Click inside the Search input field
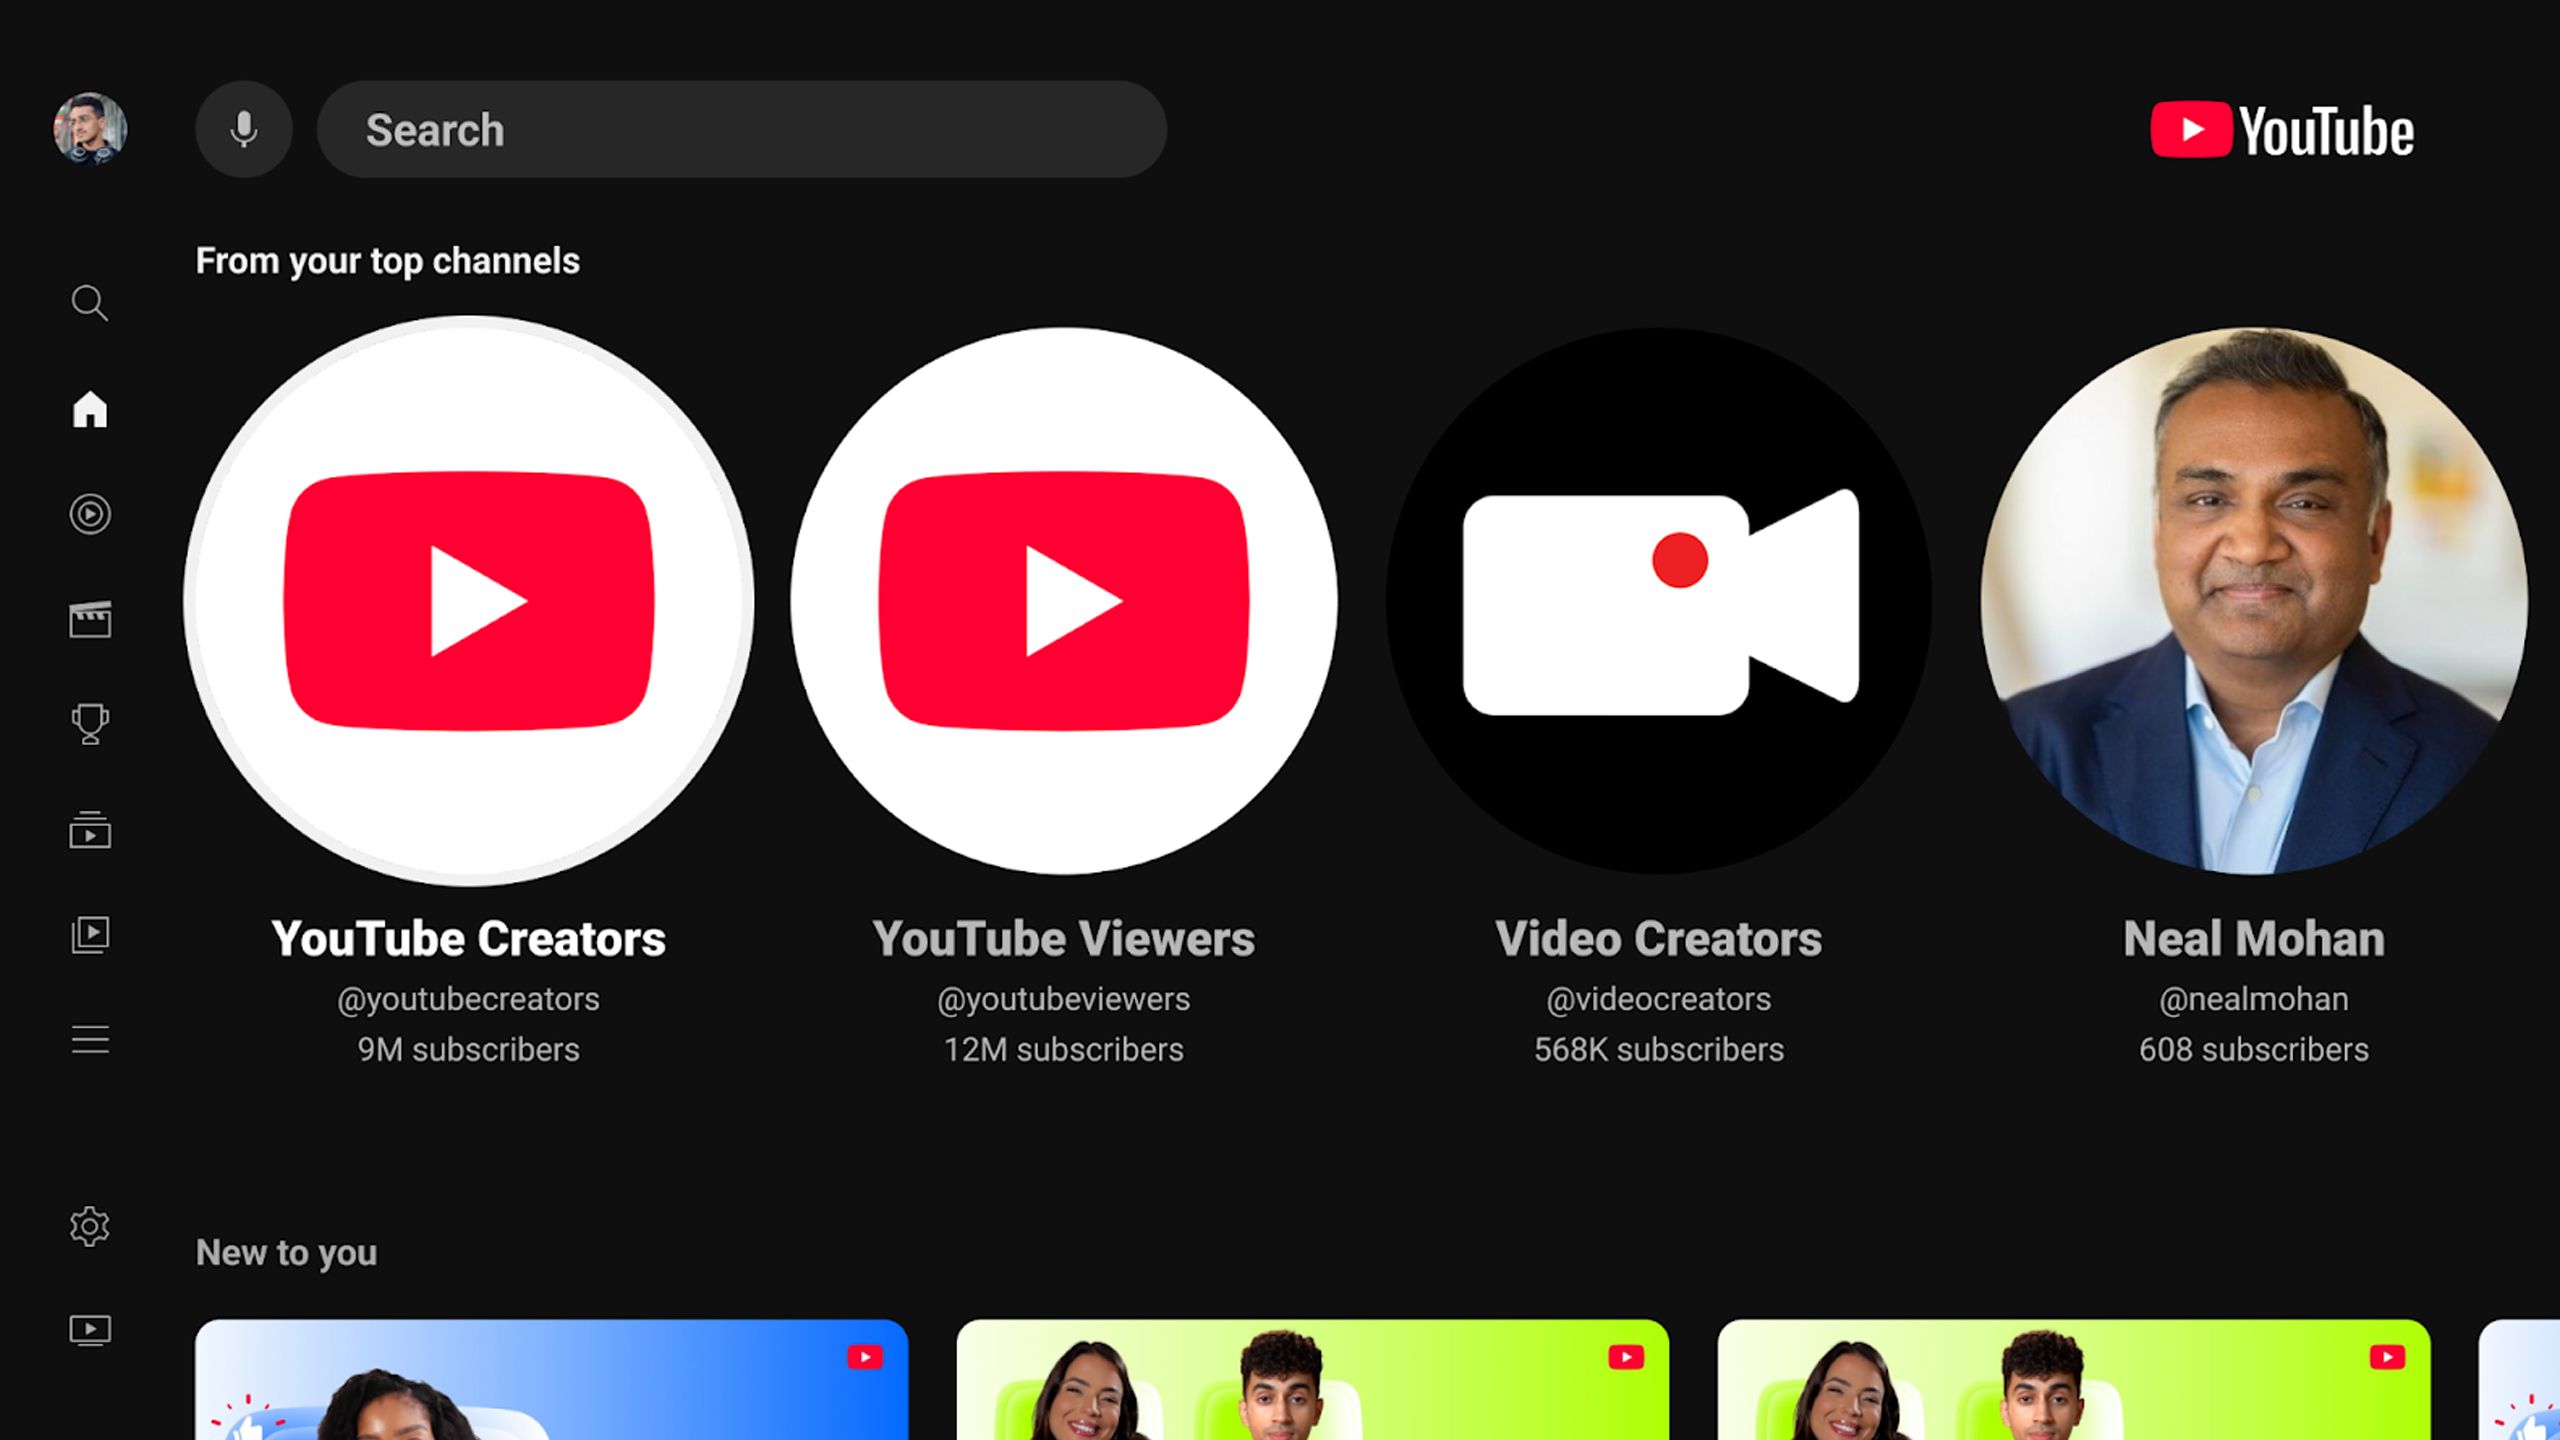The width and height of the screenshot is (2560, 1440). 740,129
